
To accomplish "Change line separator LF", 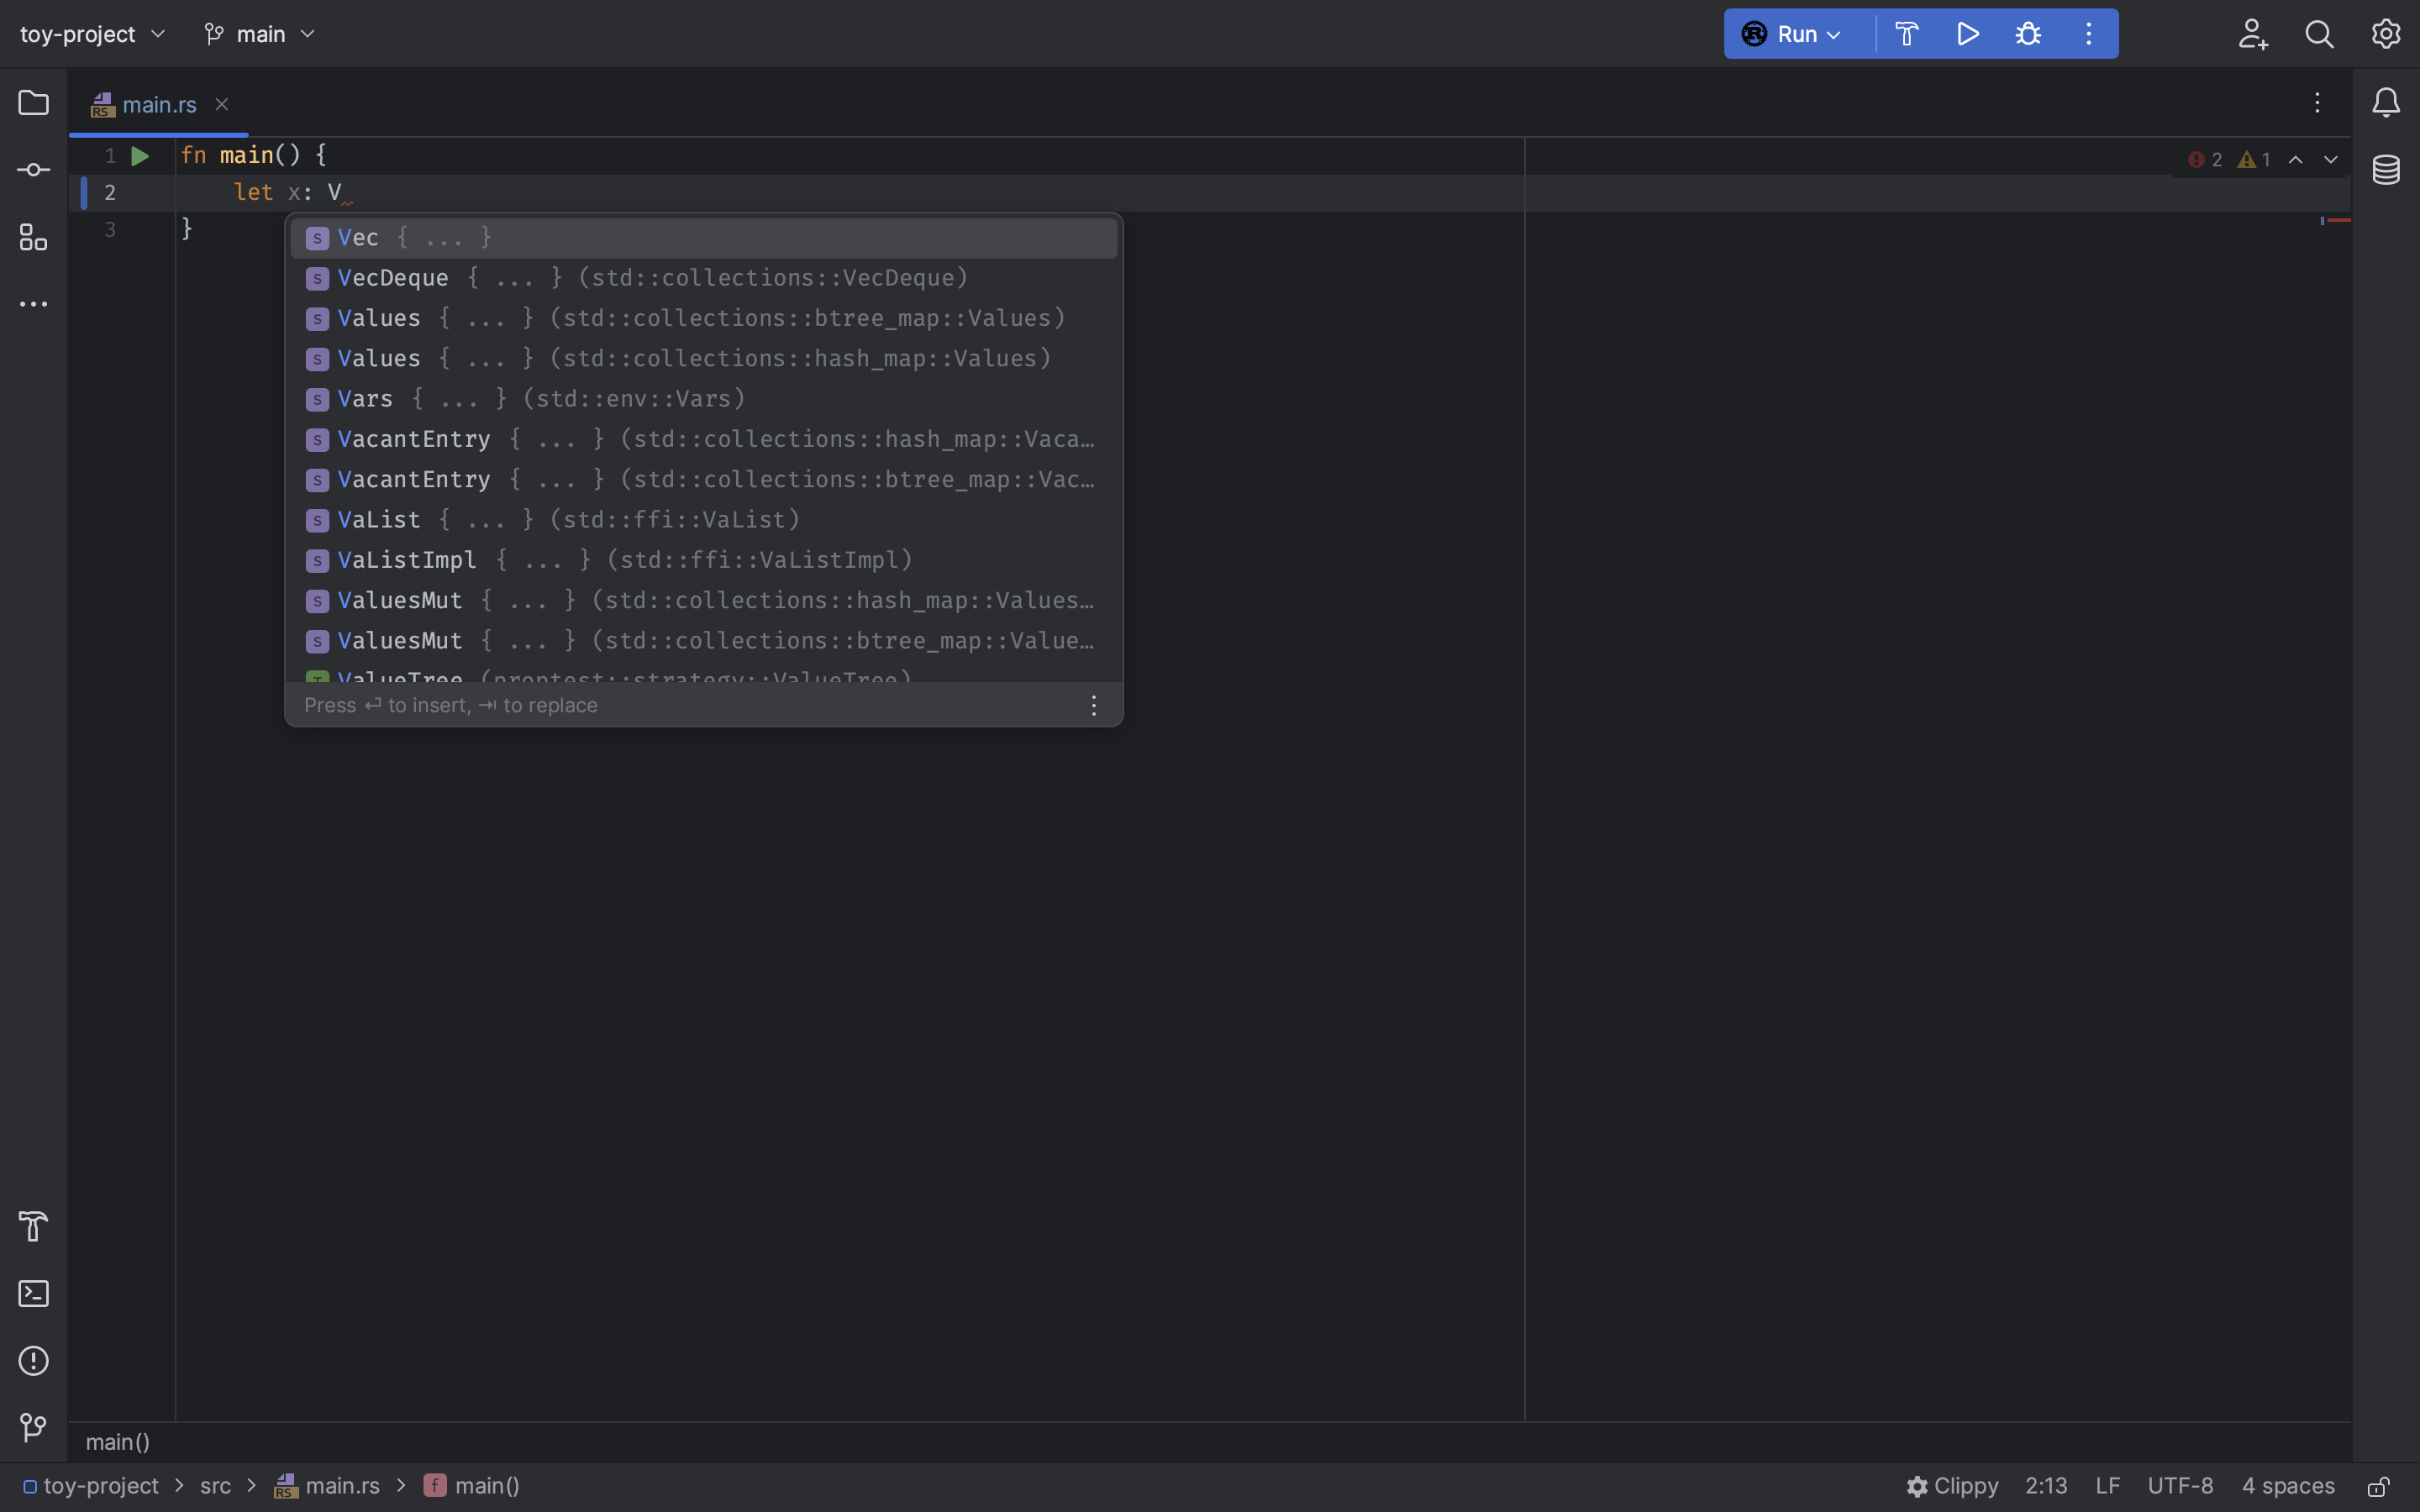I will [2107, 1486].
